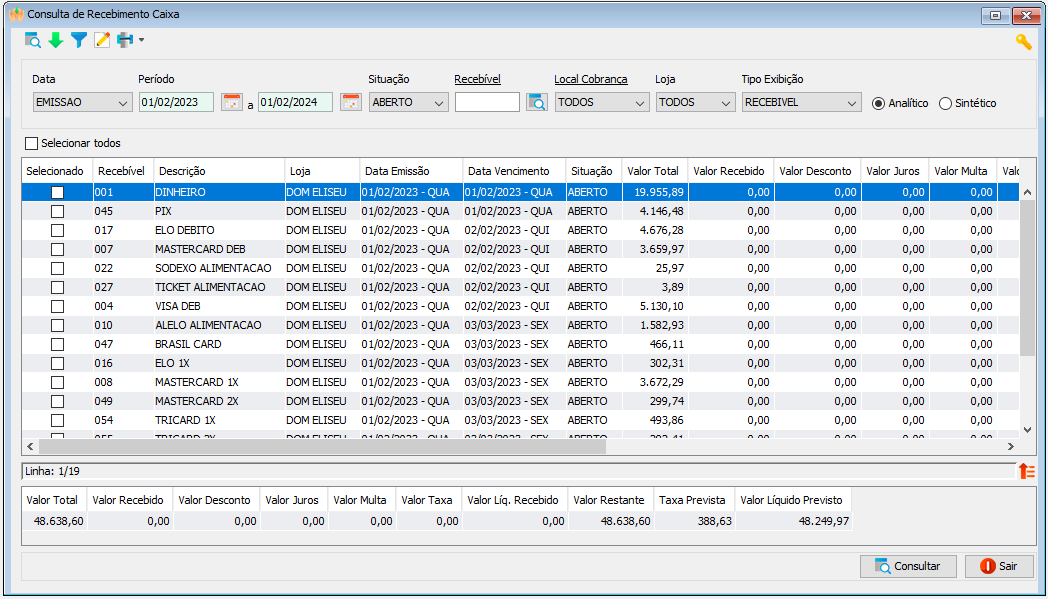Expand the Situação dropdown showing ABERTO
The height and width of the screenshot is (599, 1048).
(x=408, y=102)
